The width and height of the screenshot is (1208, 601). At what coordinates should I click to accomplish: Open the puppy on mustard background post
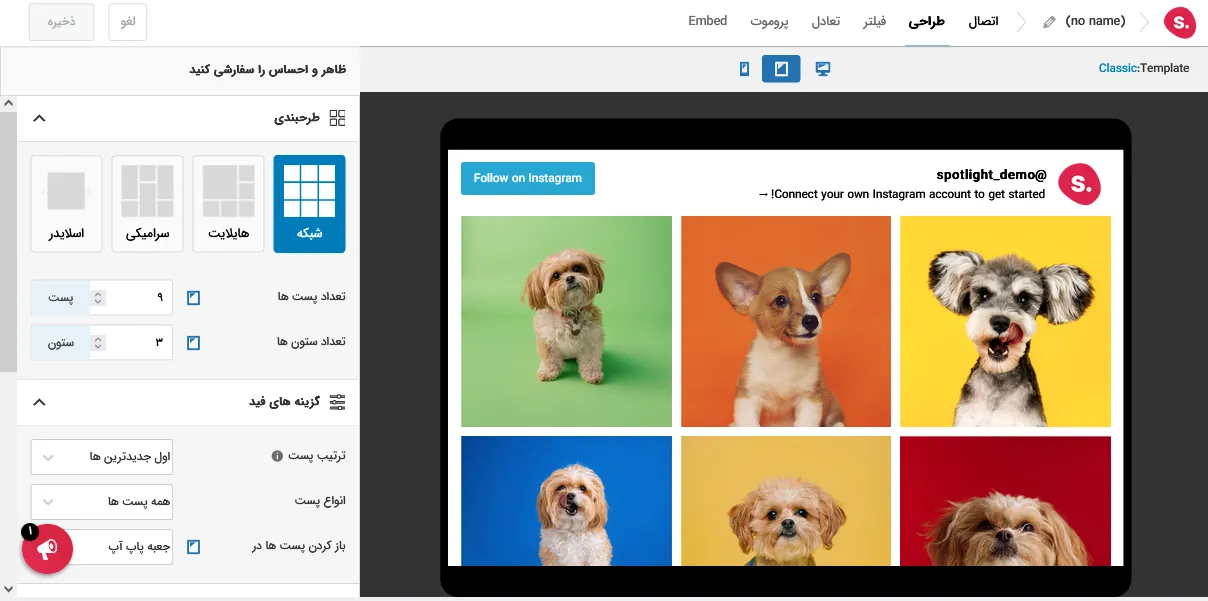click(786, 501)
